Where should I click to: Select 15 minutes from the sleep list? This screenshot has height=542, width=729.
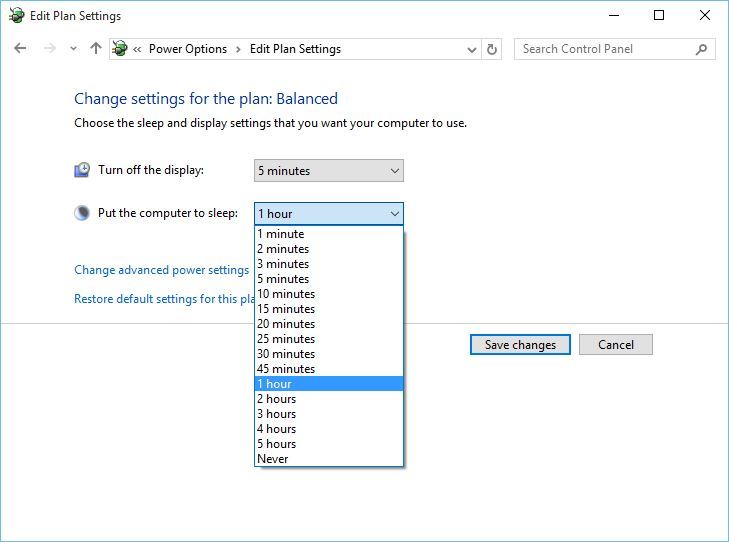point(286,309)
